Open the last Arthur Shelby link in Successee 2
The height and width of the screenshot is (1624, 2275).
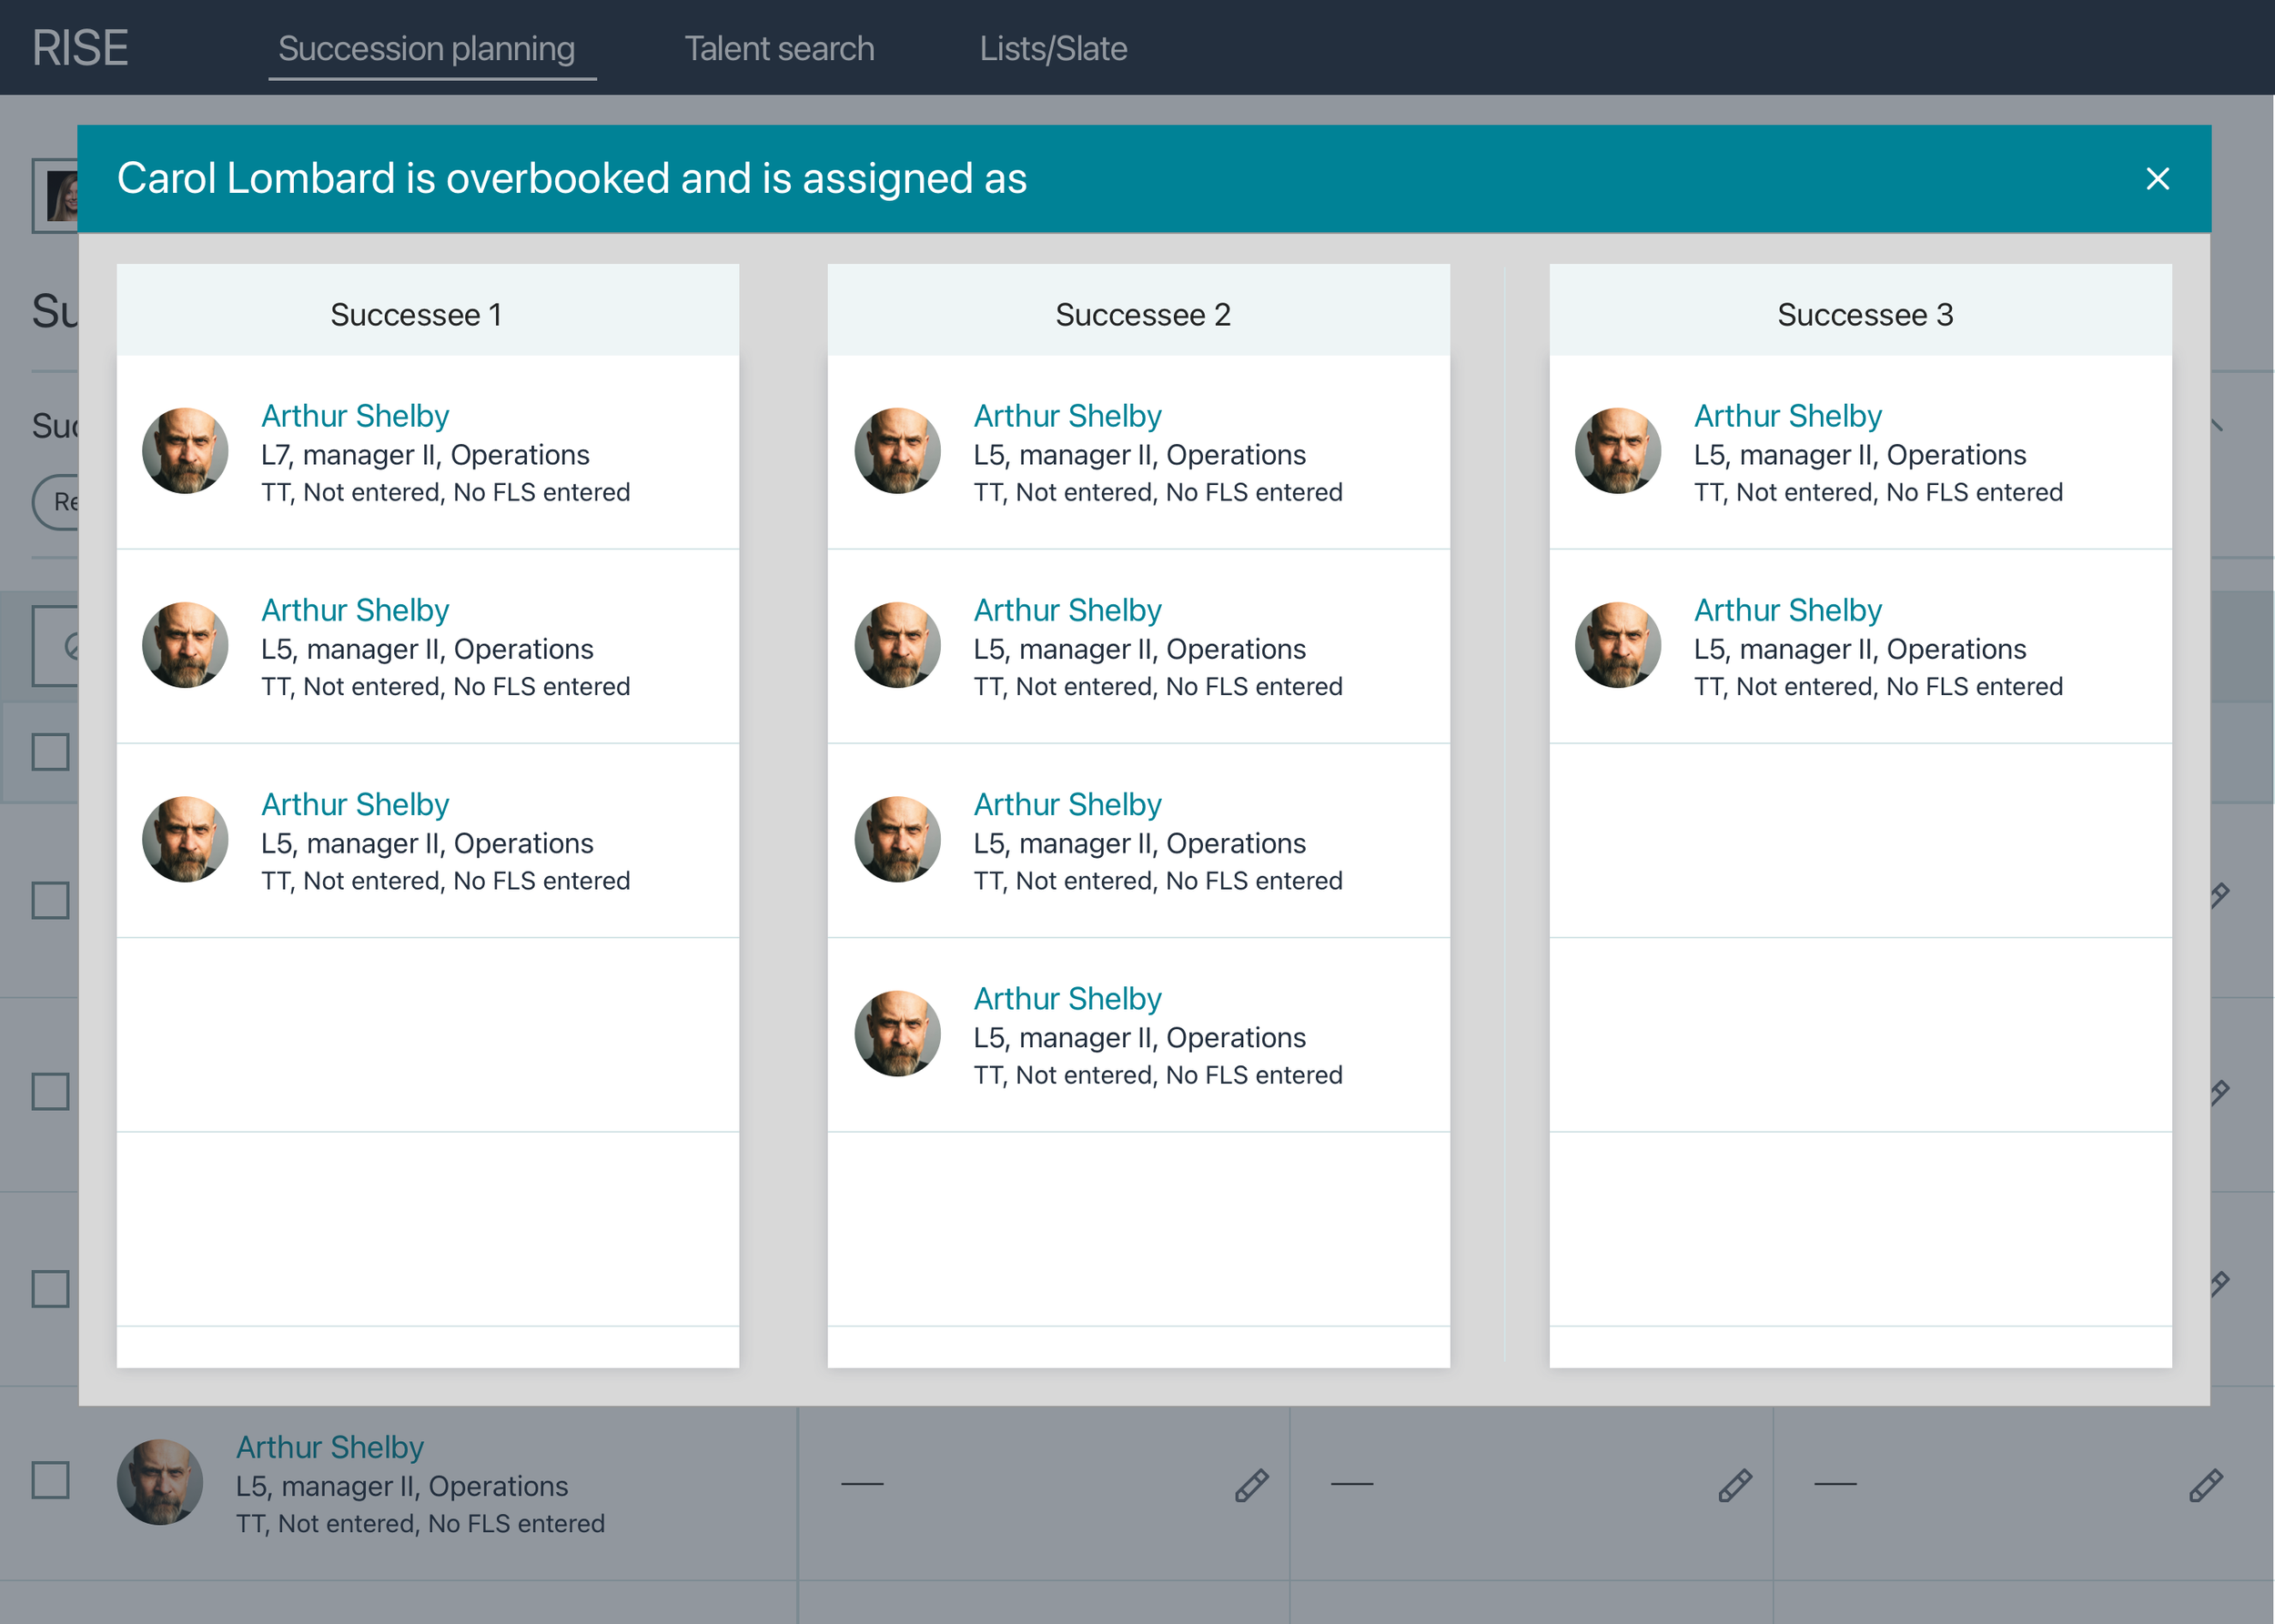point(1067,998)
